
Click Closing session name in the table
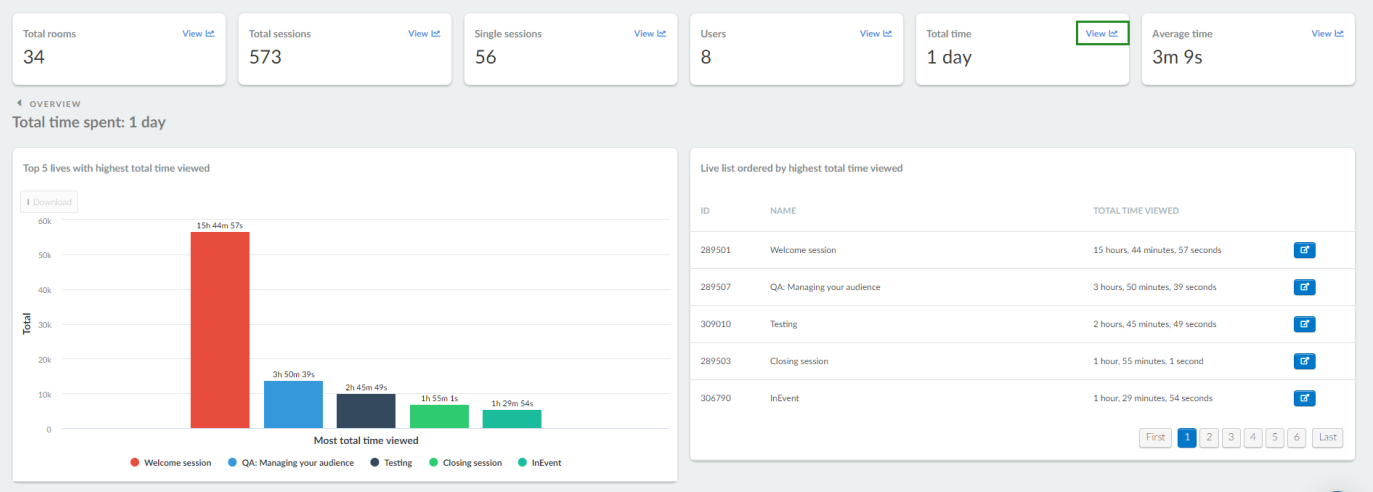(799, 361)
